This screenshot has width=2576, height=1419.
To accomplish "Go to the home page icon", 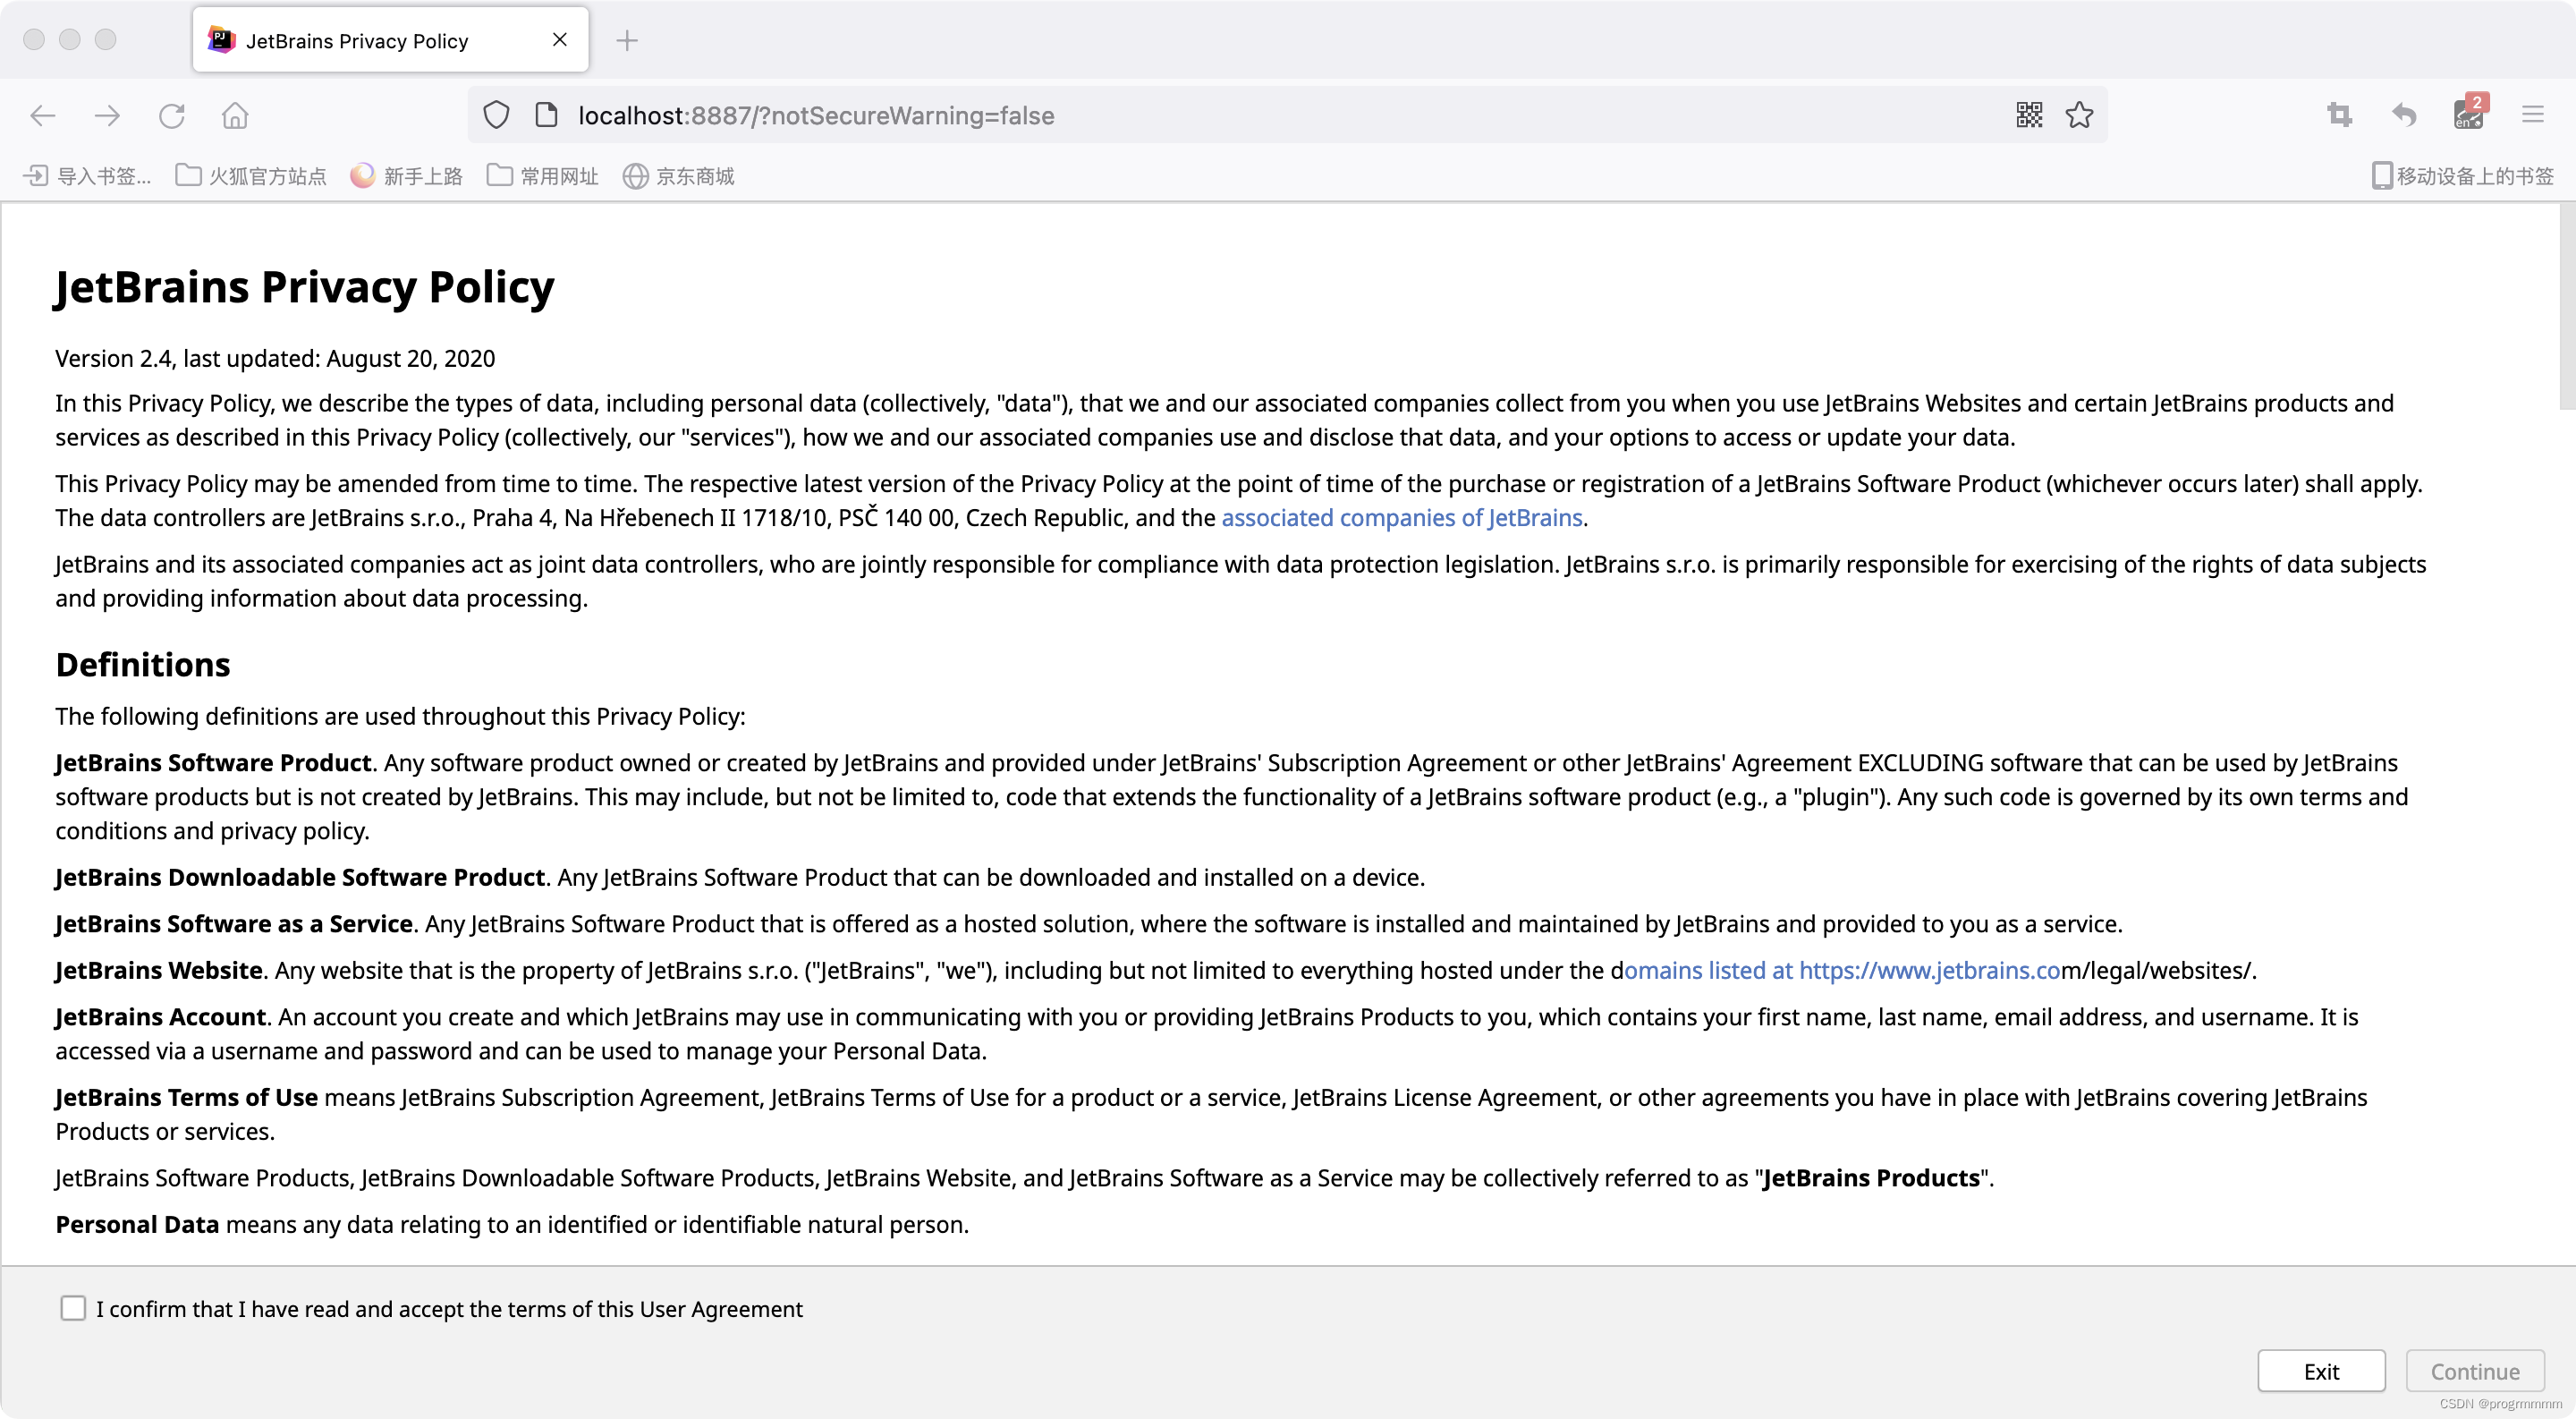I will [x=235, y=116].
